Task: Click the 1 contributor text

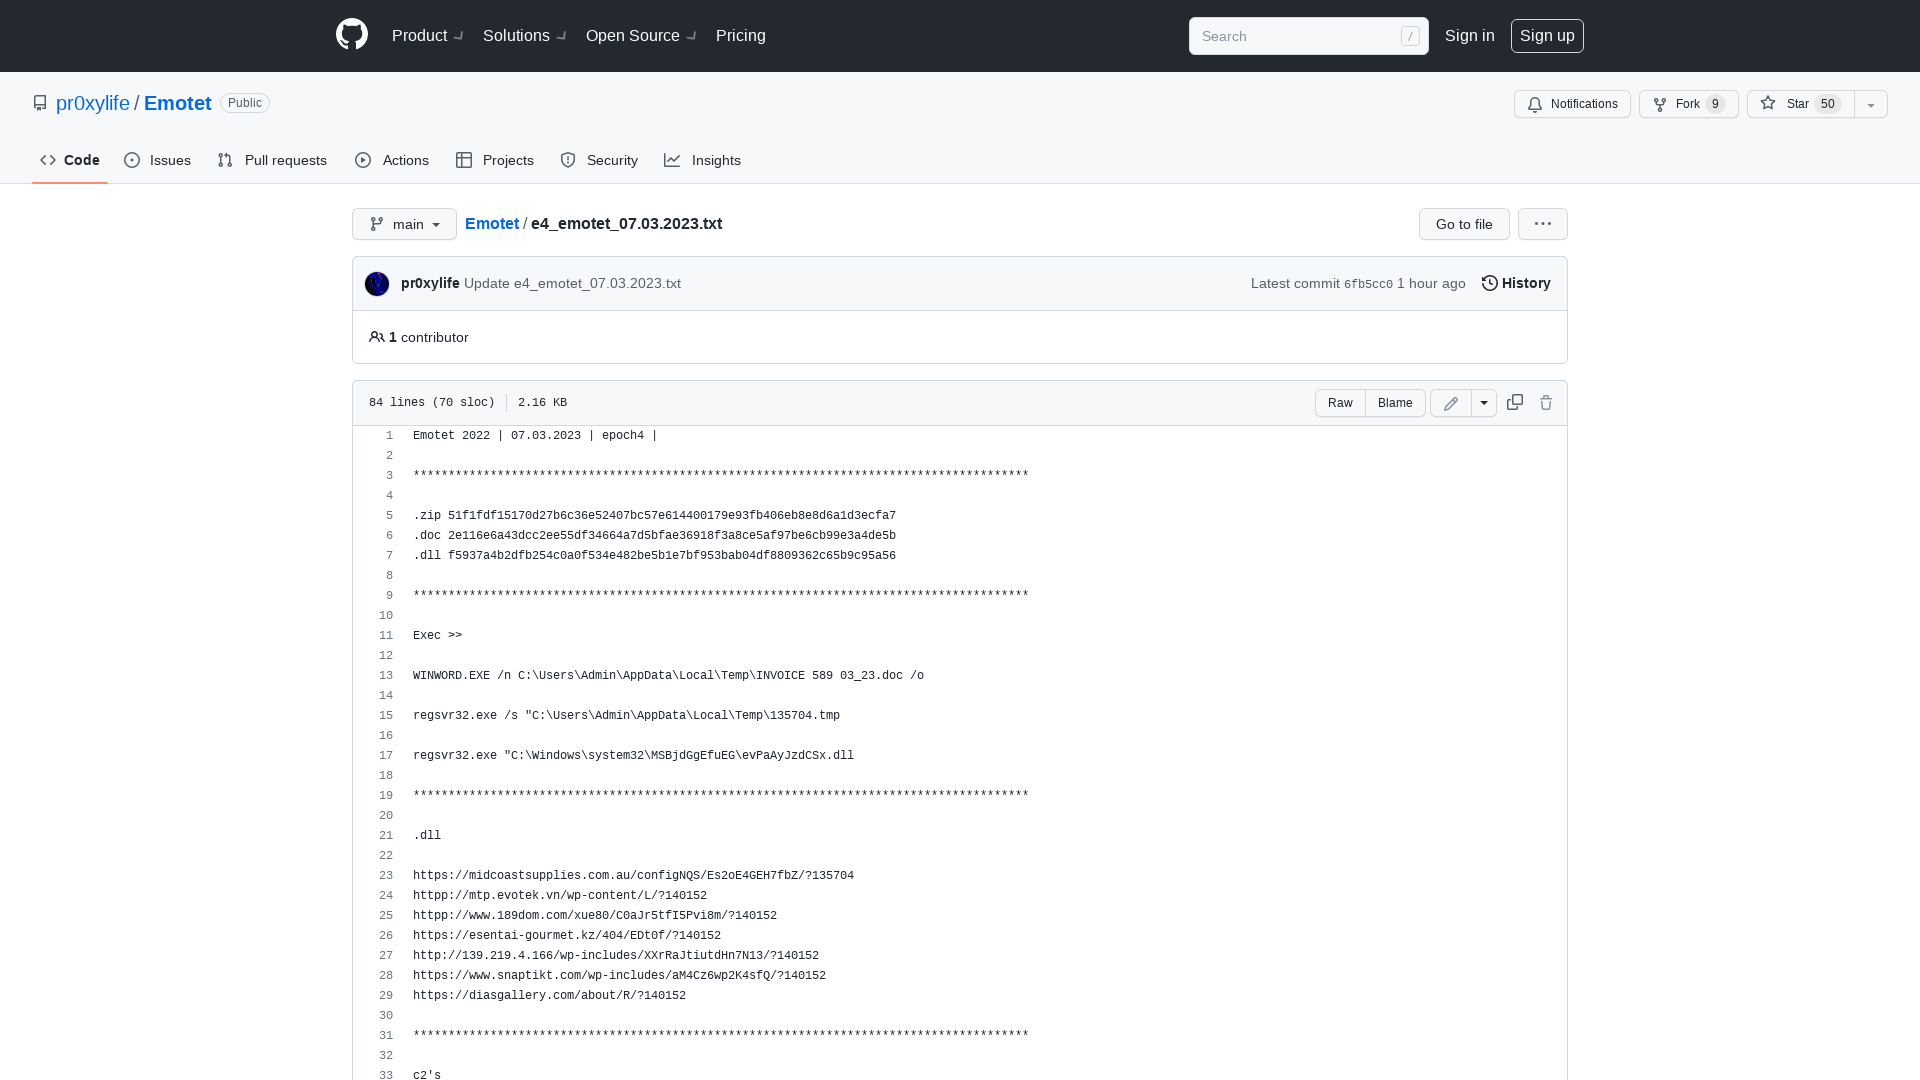Action: [428, 337]
